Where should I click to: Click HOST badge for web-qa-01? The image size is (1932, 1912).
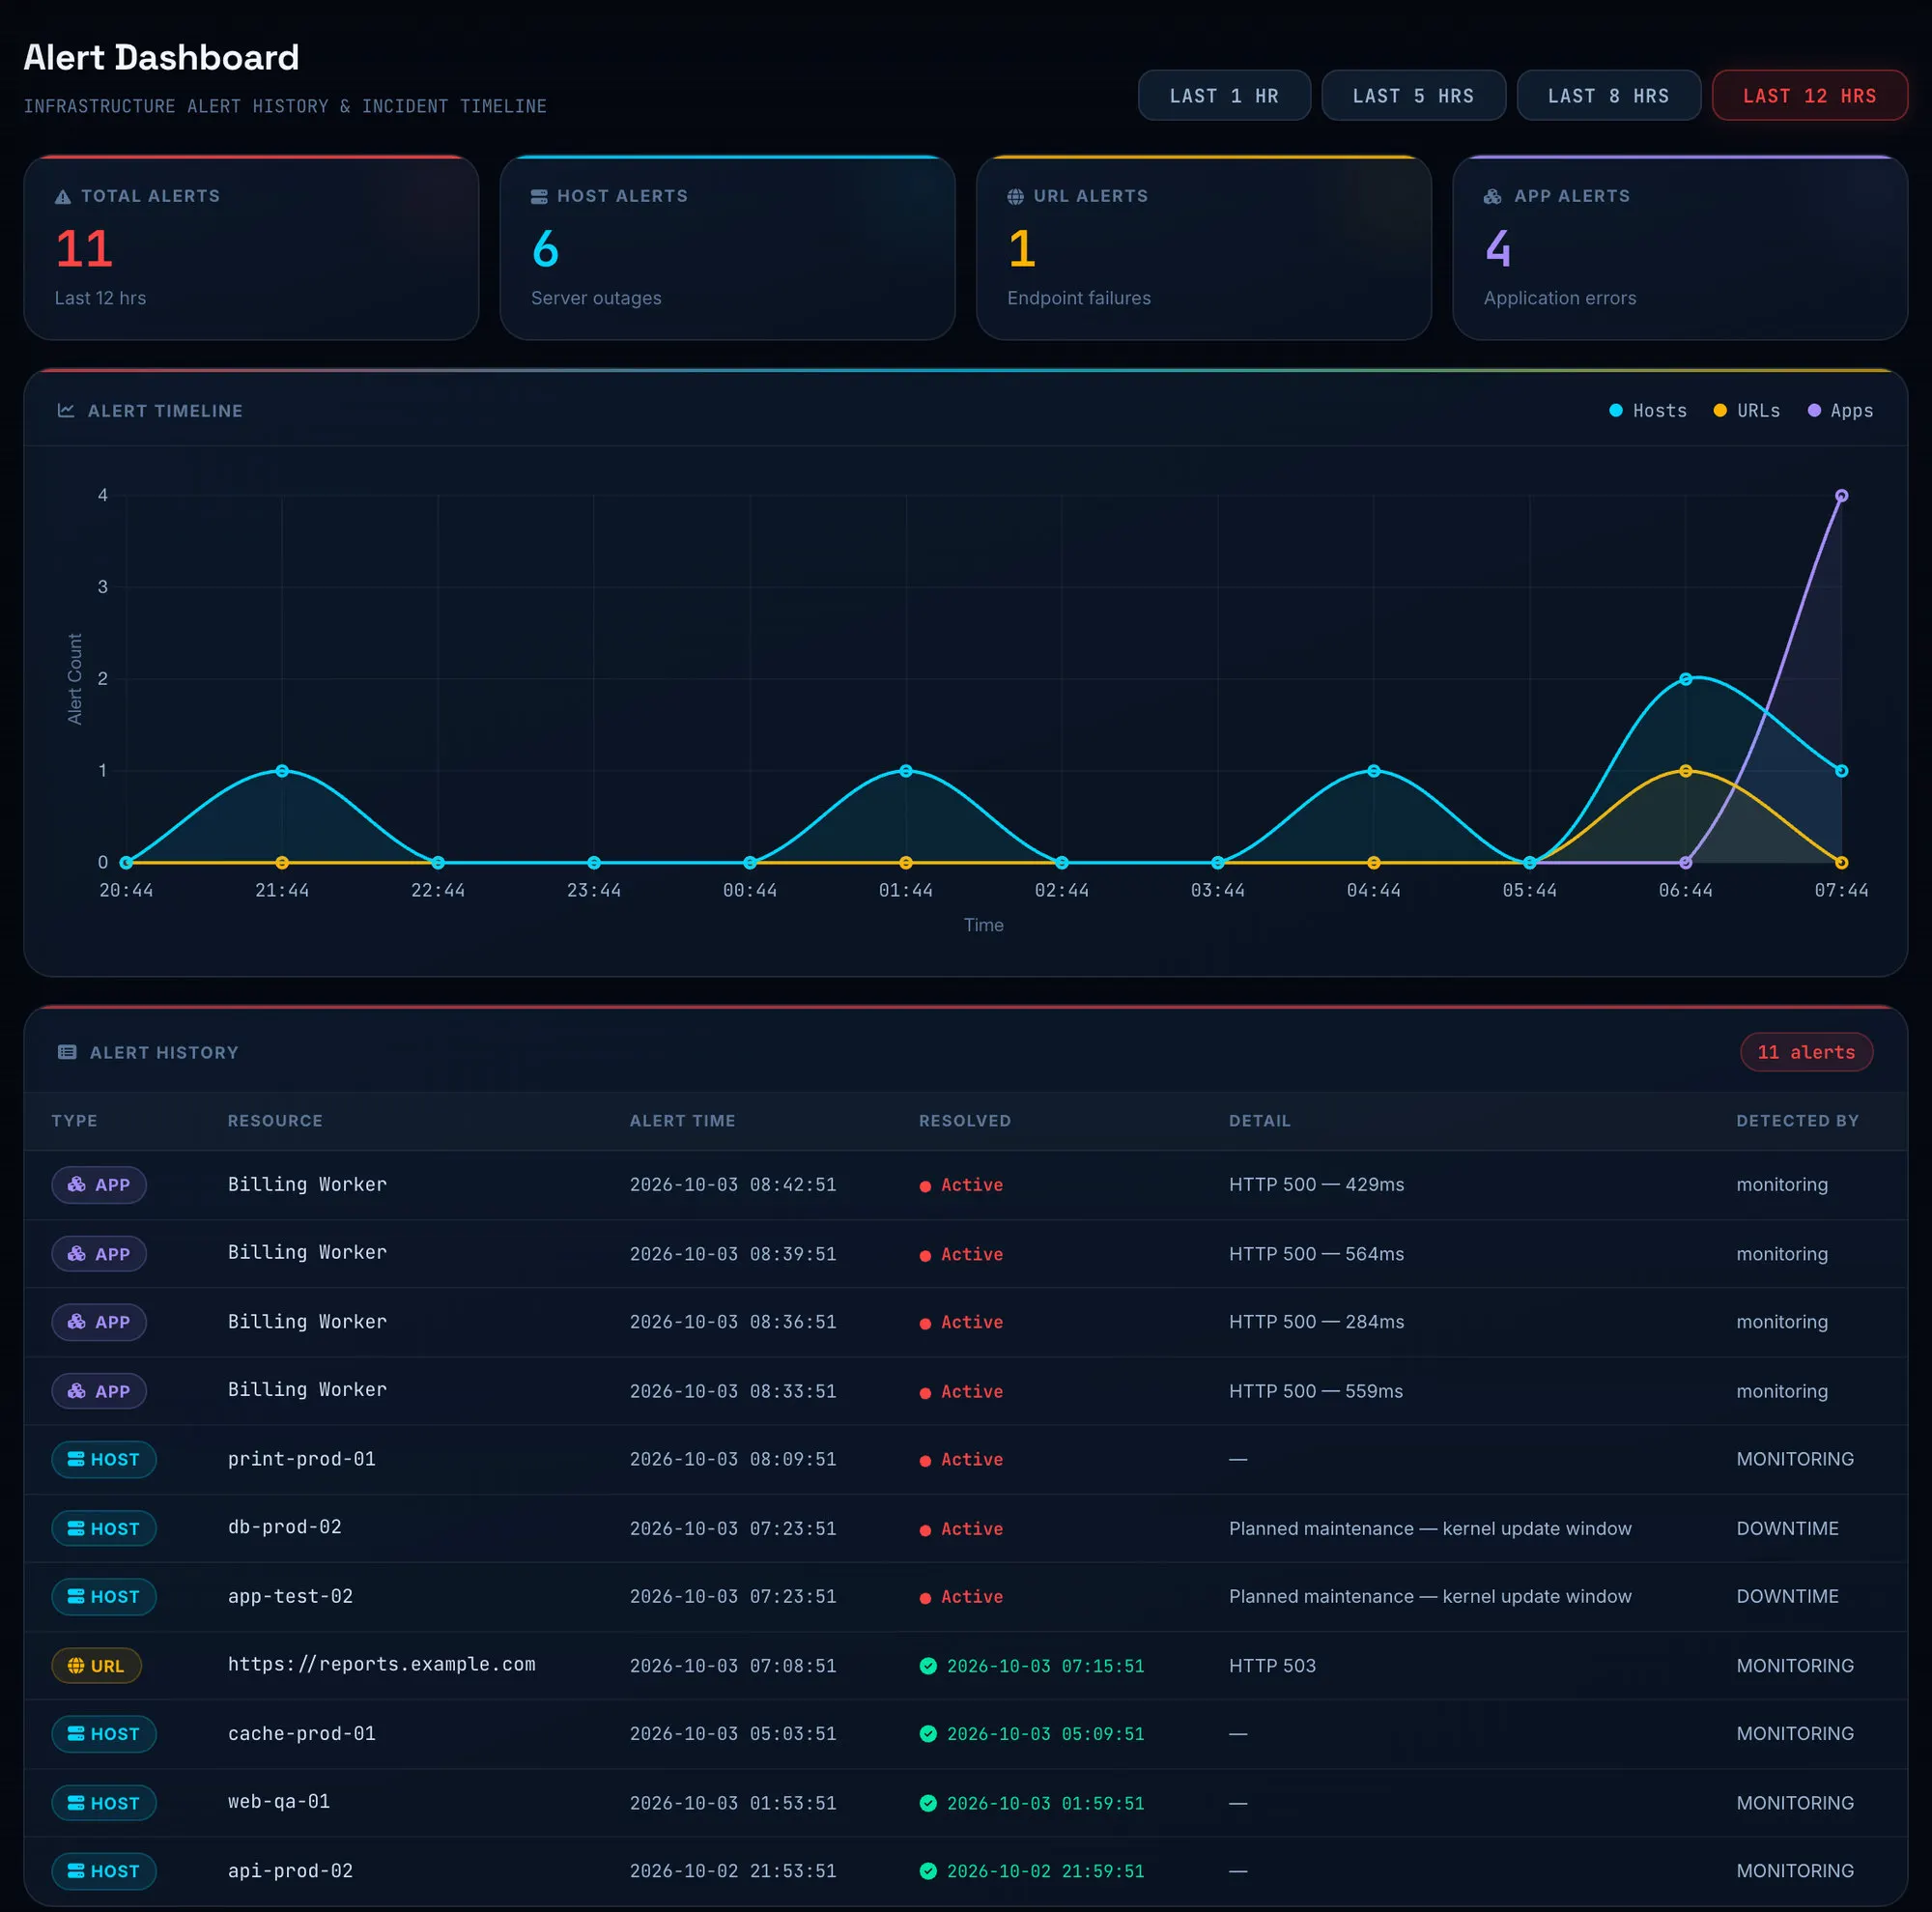pyautogui.click(x=104, y=1803)
